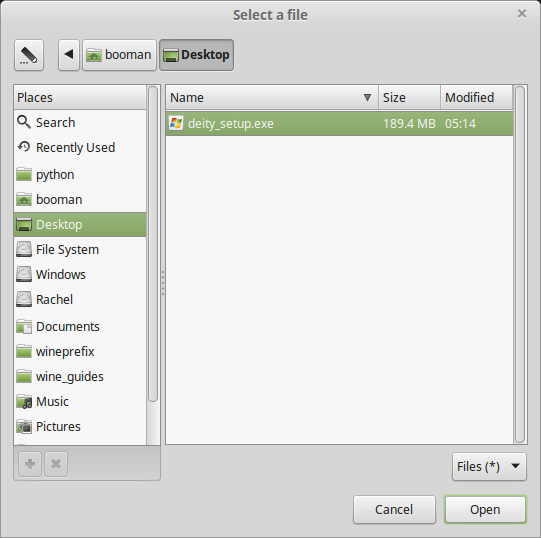Choose File System in Places
541x538 pixels.
[x=80, y=250]
